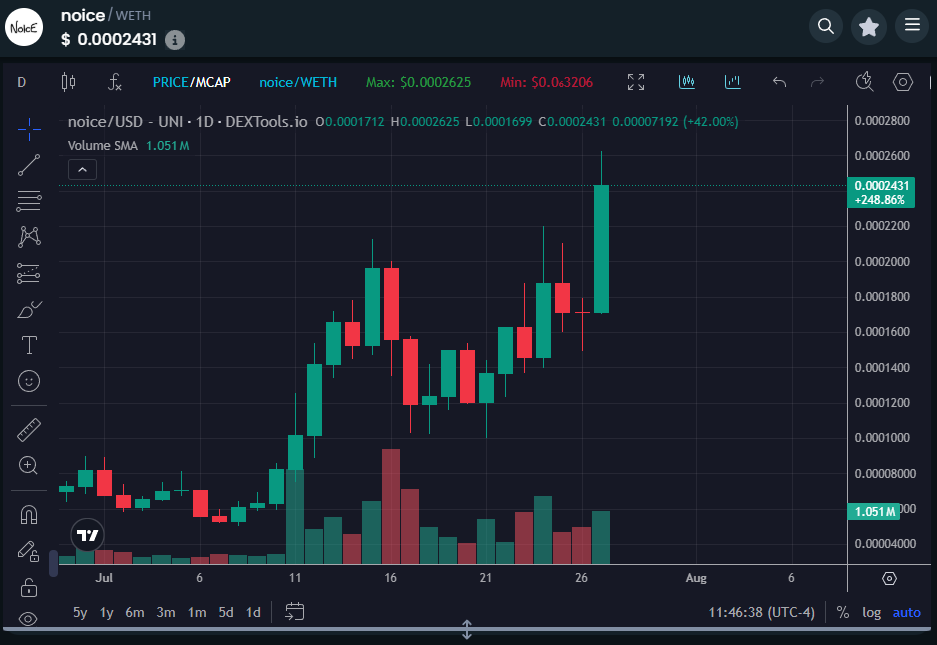Select the trend line drawing tool

click(x=29, y=165)
